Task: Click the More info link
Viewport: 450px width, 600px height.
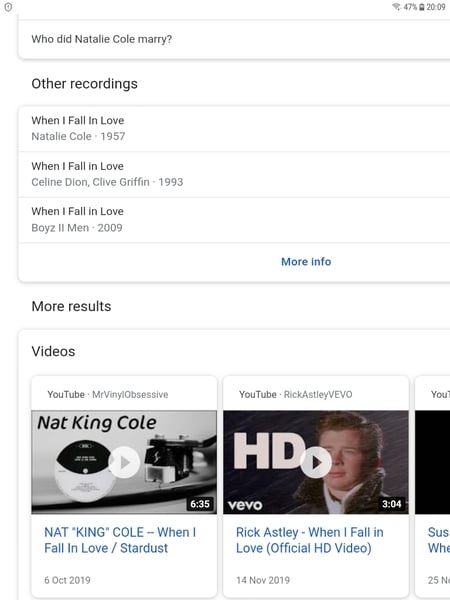Action: (306, 262)
